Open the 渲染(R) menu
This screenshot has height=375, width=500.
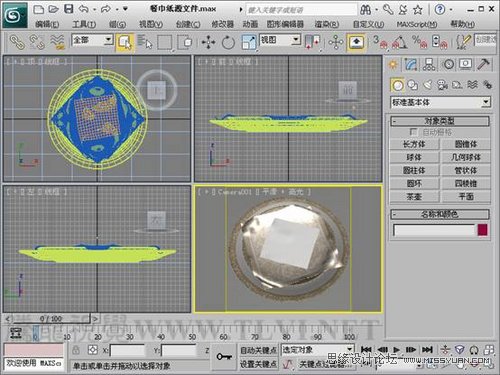coord(327,24)
